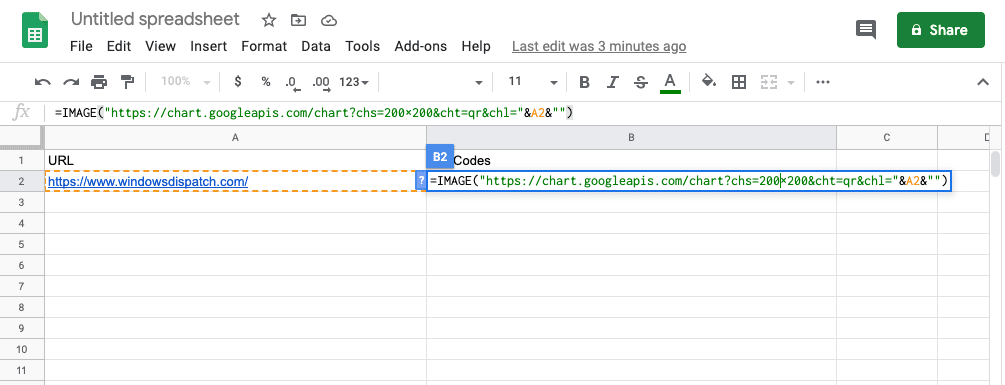Open more number formats dropdown
The width and height of the screenshot is (1005, 385).
click(354, 82)
